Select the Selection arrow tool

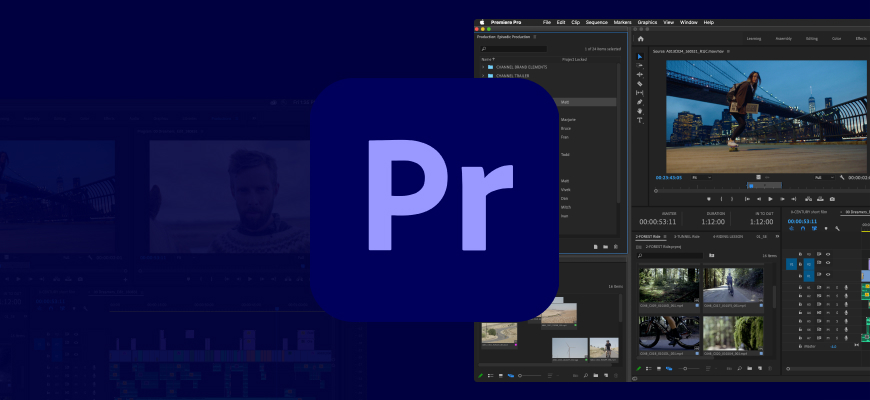click(639, 56)
